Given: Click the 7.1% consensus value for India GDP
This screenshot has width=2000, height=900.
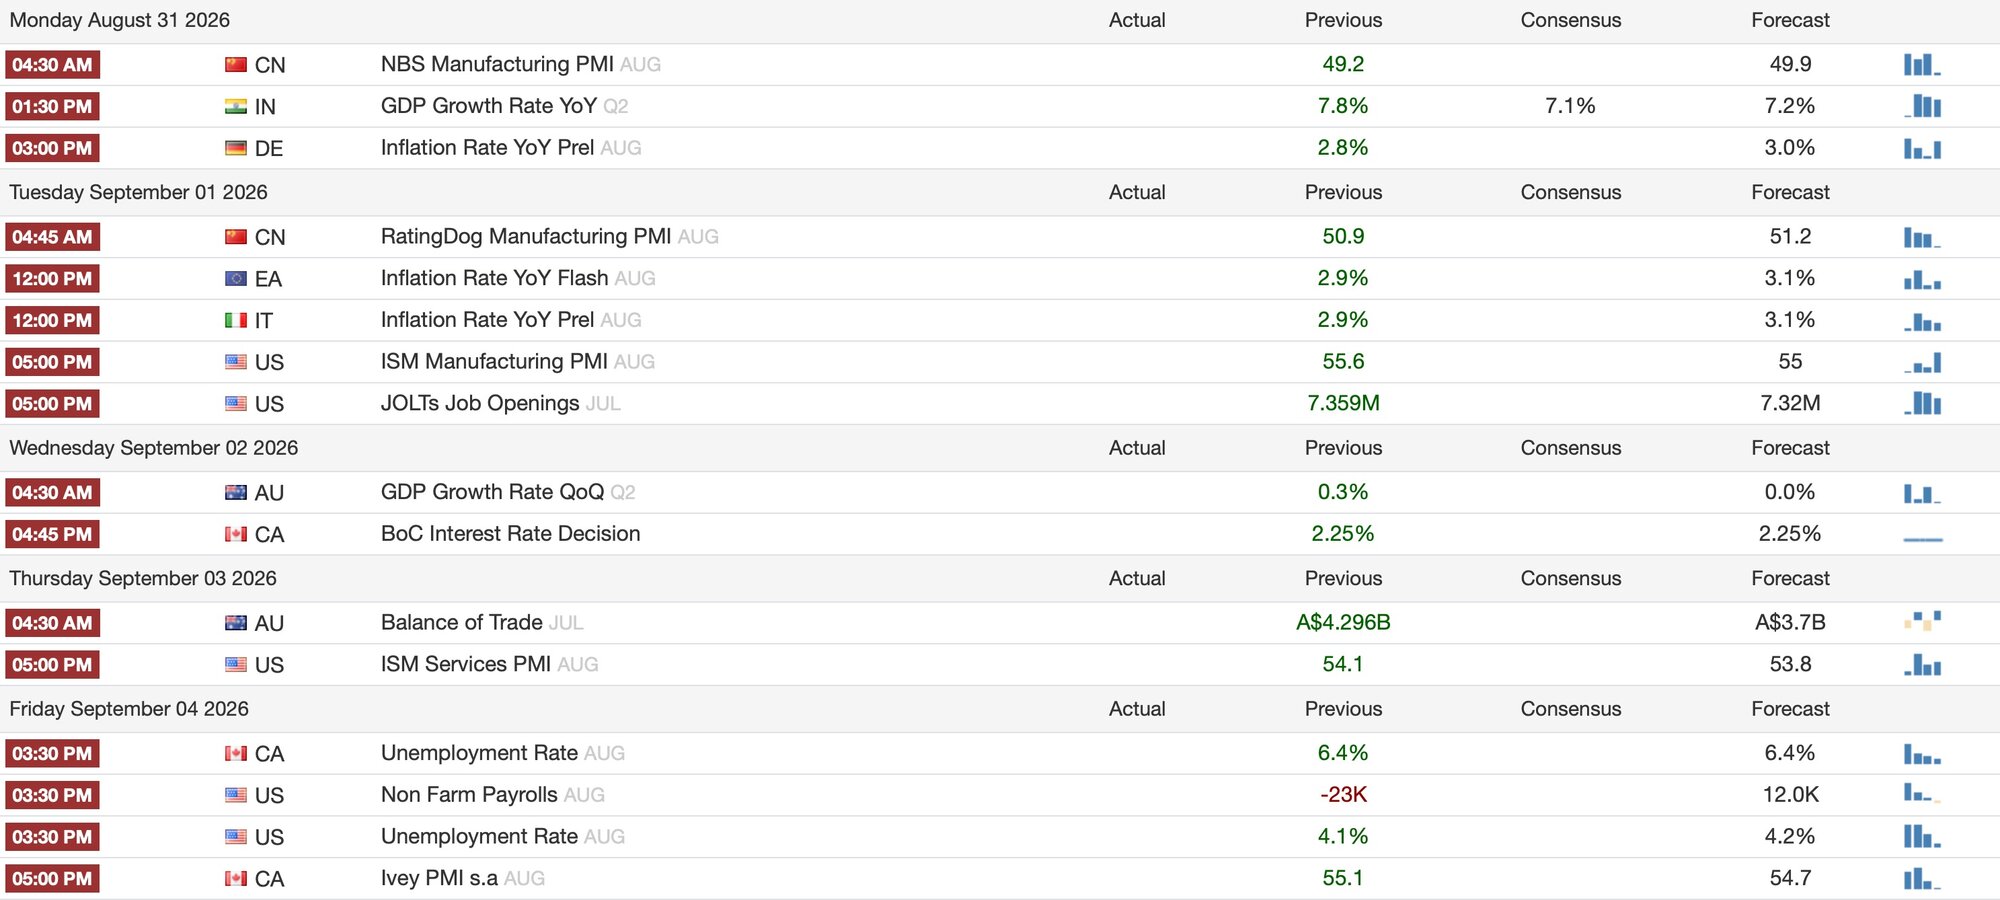Looking at the screenshot, I should coord(1570,106).
